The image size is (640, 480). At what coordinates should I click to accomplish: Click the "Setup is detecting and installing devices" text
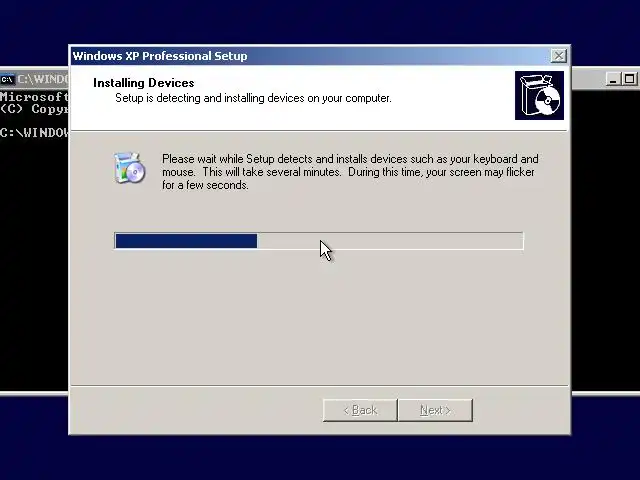click(x=253, y=98)
